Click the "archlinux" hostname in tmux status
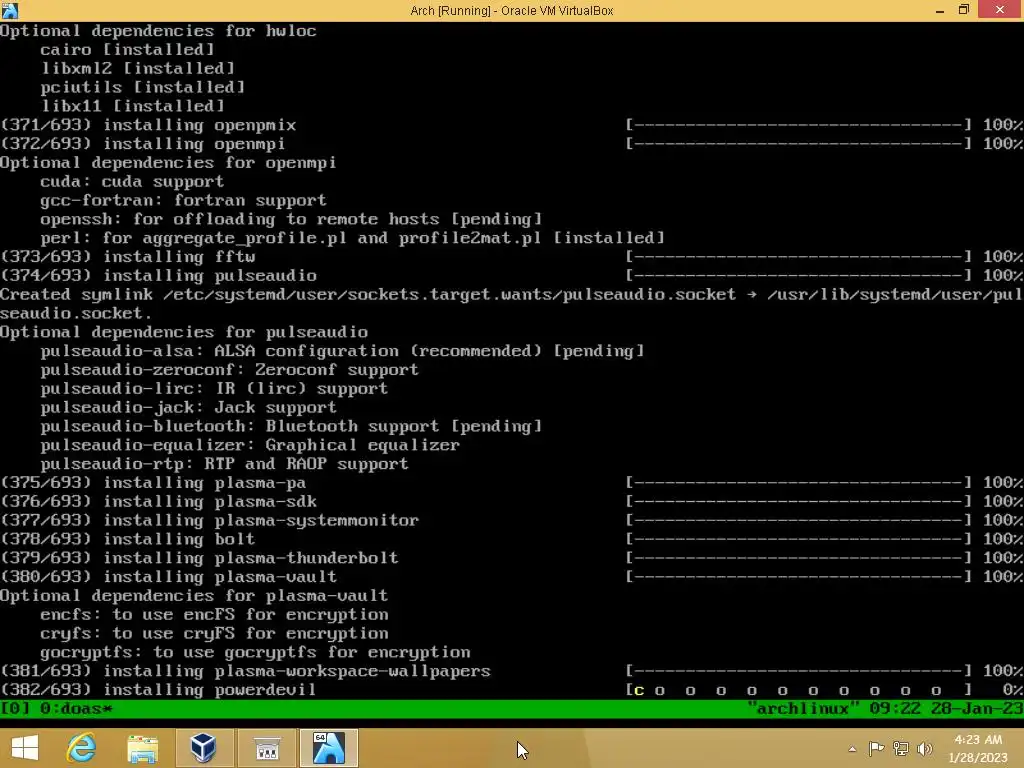1024x768 pixels. click(803, 709)
